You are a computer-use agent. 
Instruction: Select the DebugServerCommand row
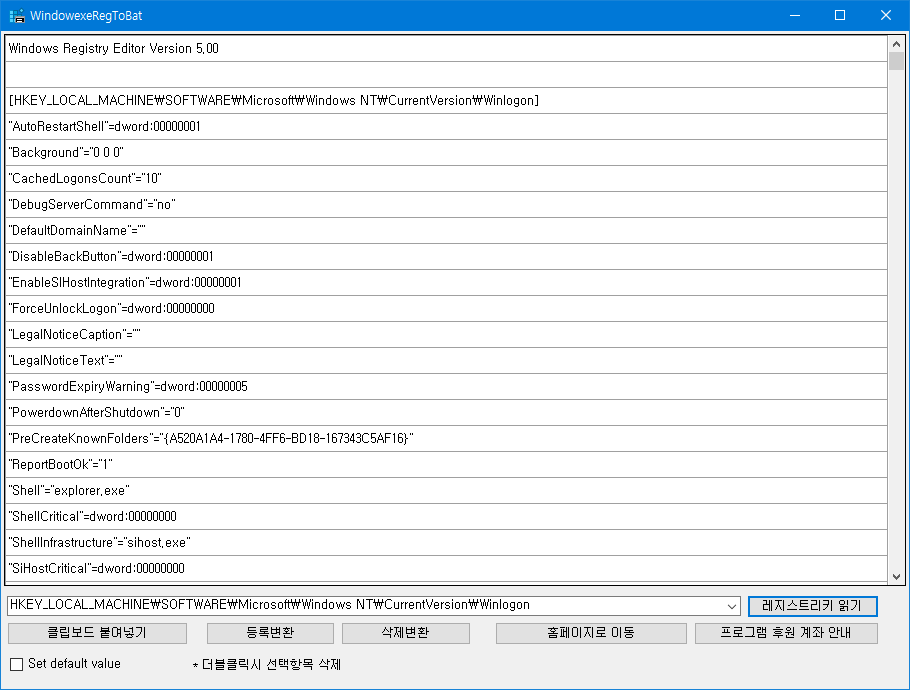tap(446, 205)
